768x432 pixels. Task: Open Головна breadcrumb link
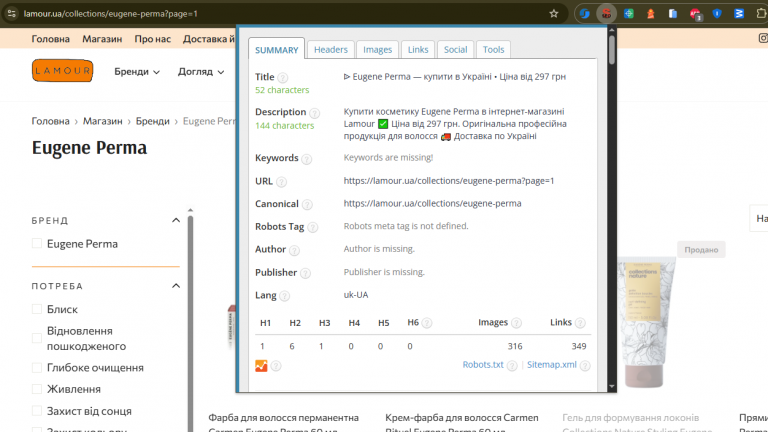tap(50, 121)
